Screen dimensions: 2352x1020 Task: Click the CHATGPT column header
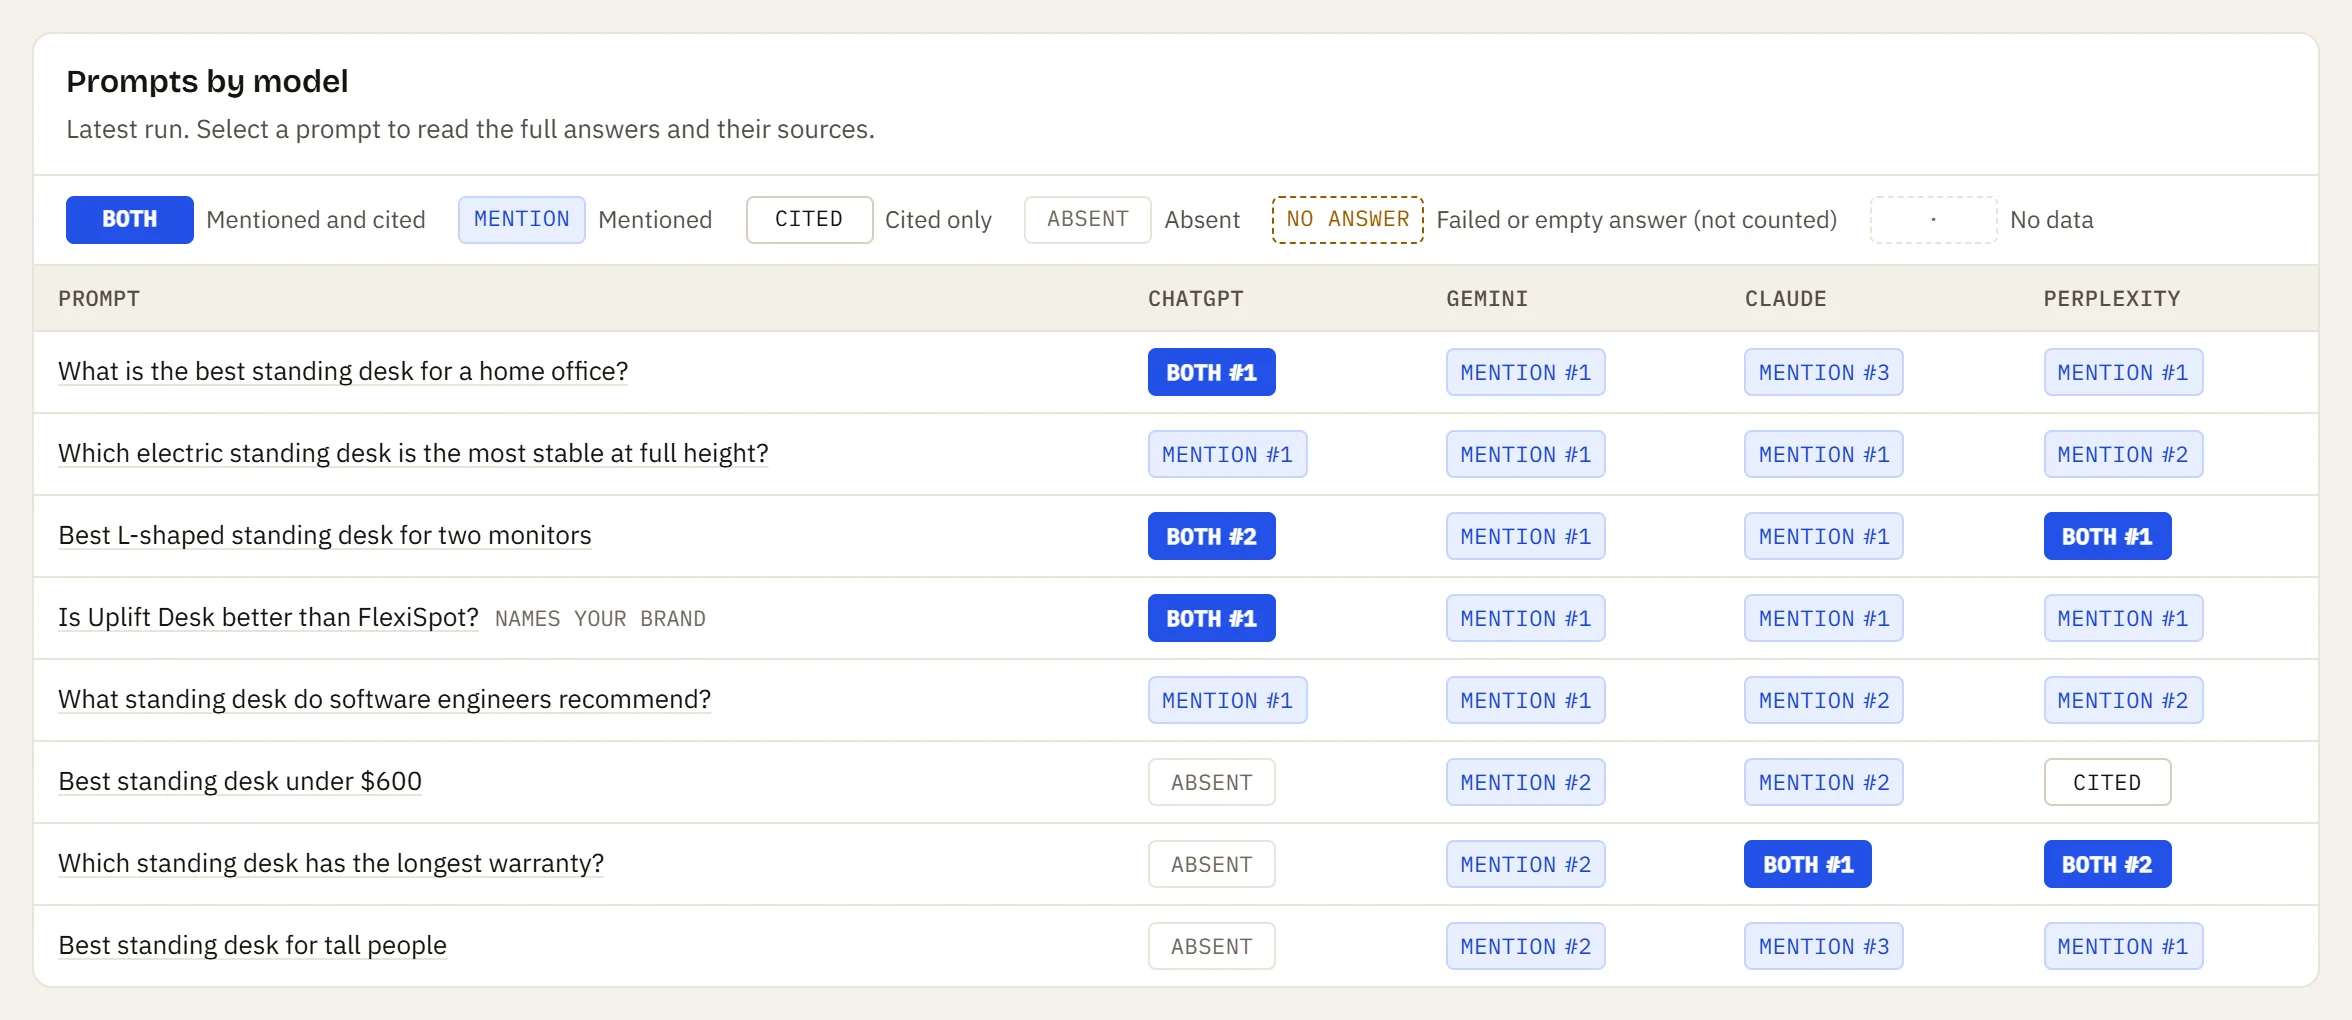1195,298
